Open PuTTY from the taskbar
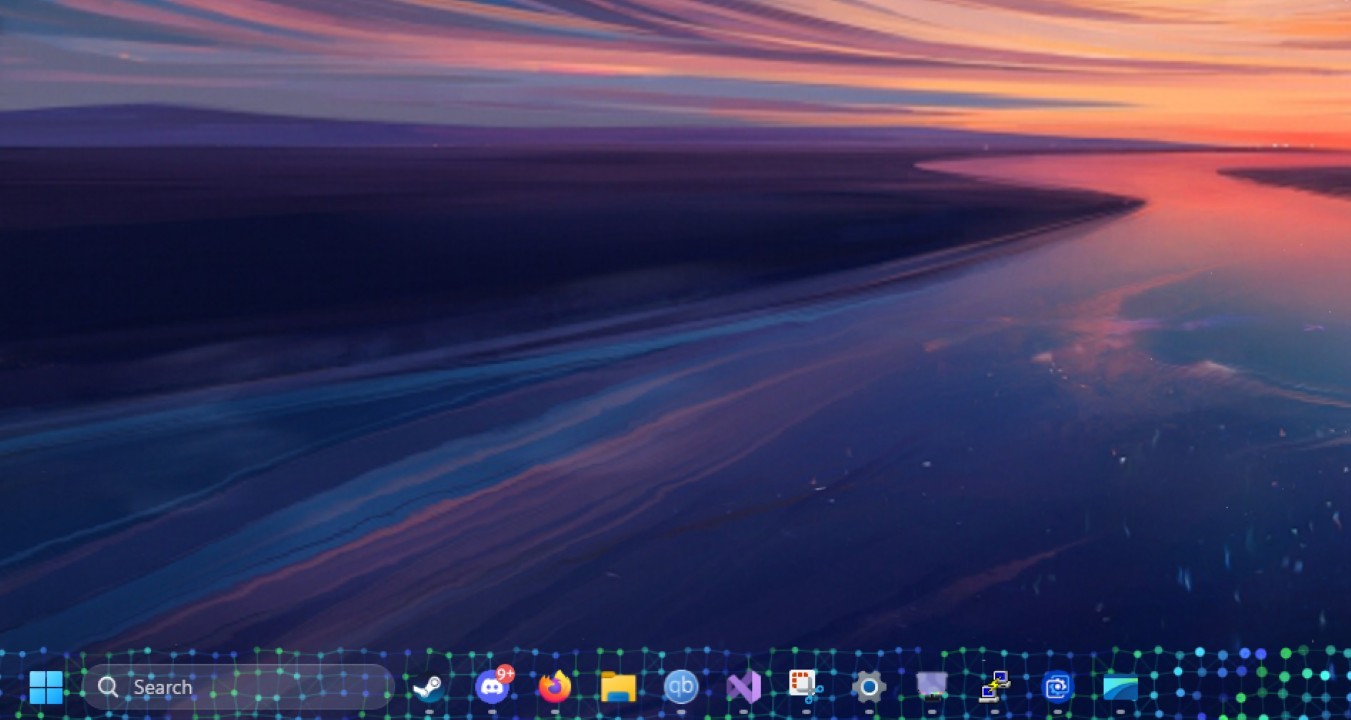 click(x=995, y=686)
